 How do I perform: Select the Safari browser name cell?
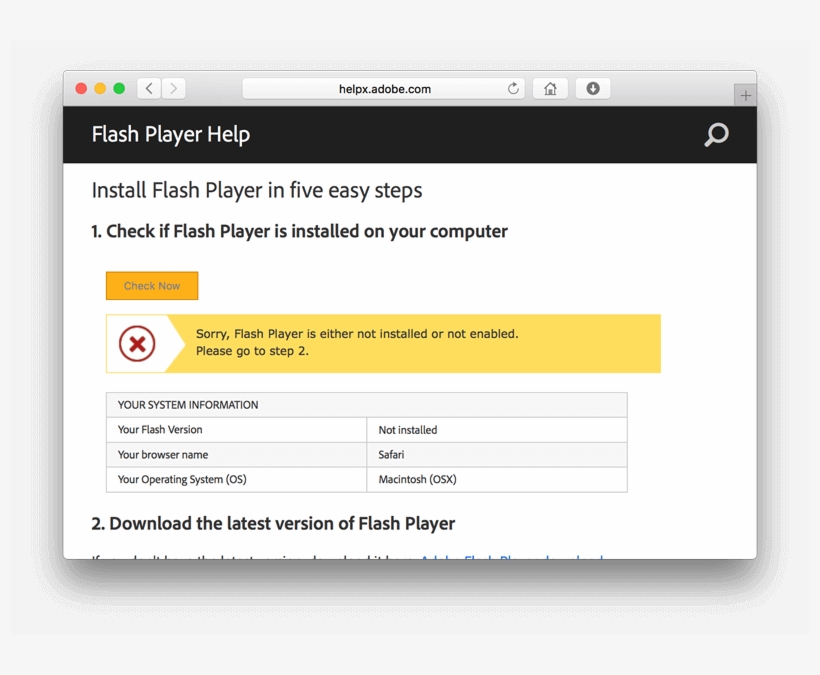point(497,454)
